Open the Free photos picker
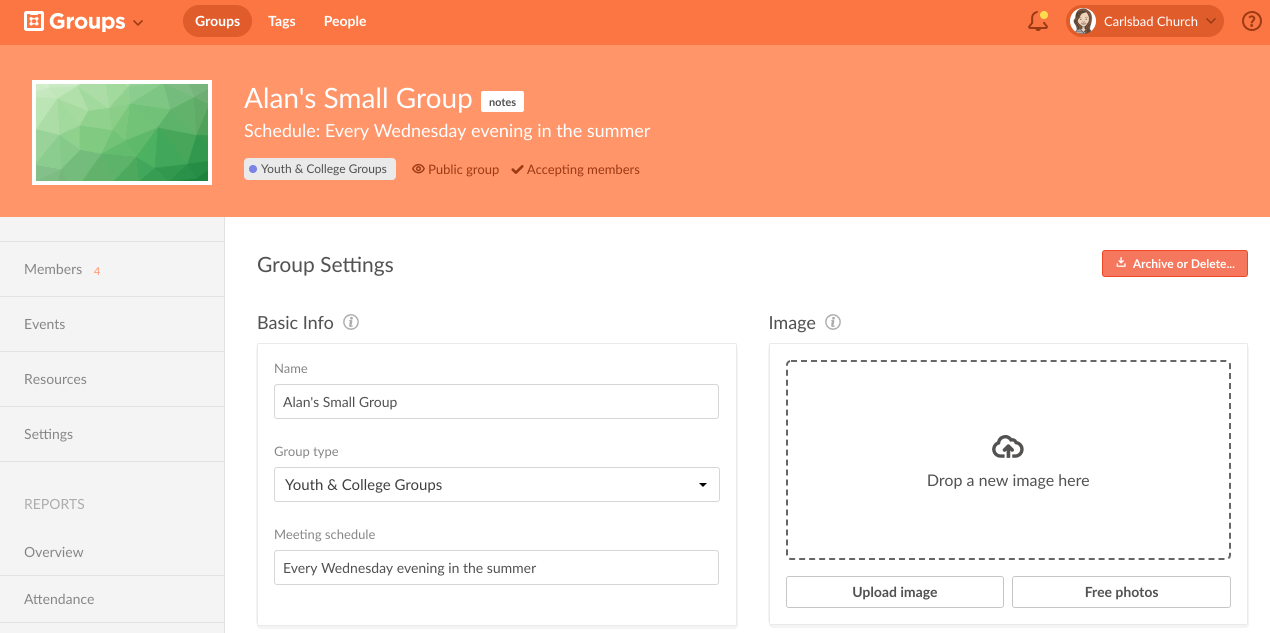 (x=1121, y=592)
